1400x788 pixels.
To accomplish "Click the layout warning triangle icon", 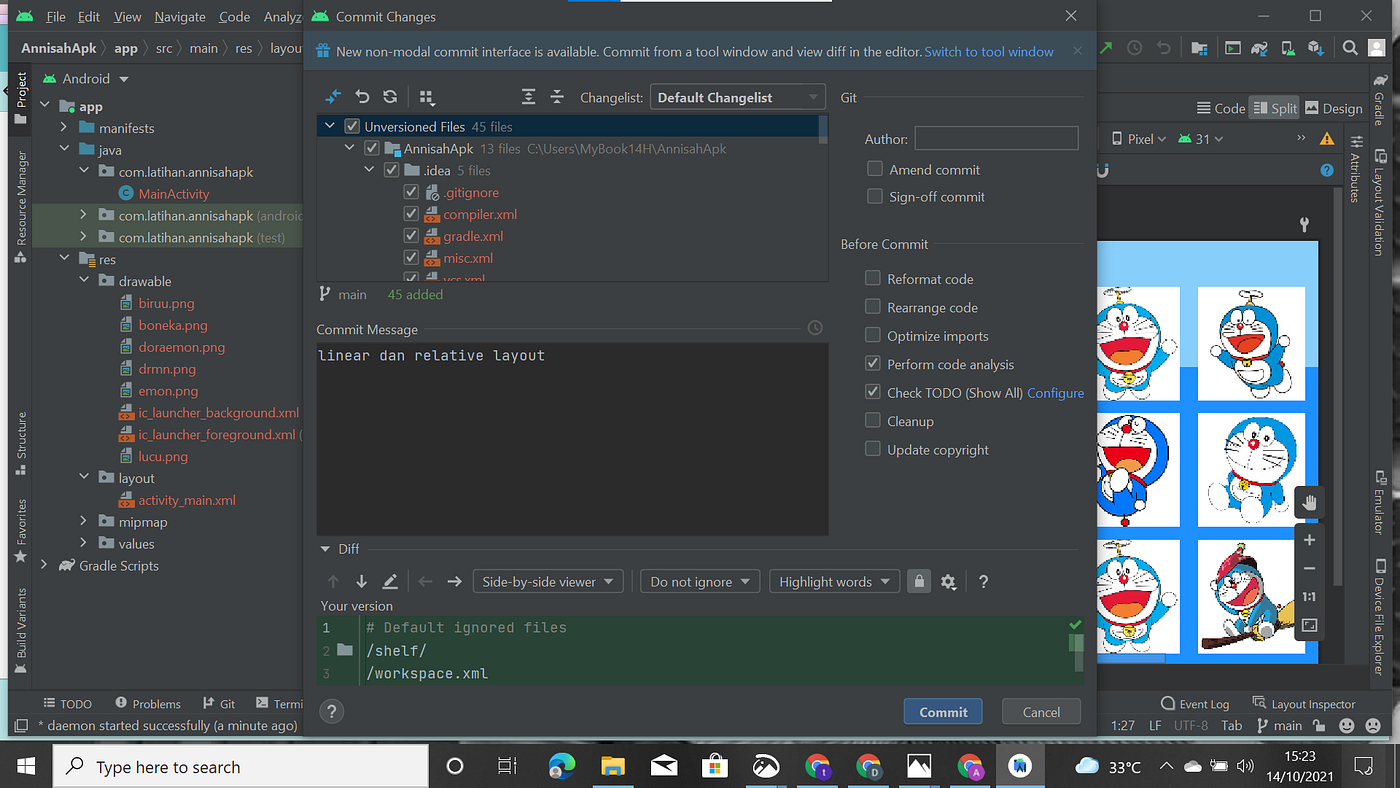I will point(1327,139).
